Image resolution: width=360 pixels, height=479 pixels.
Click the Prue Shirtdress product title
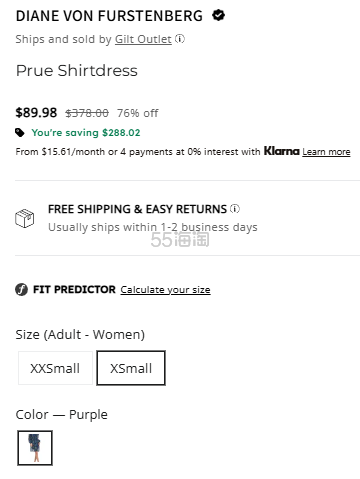(x=77, y=71)
